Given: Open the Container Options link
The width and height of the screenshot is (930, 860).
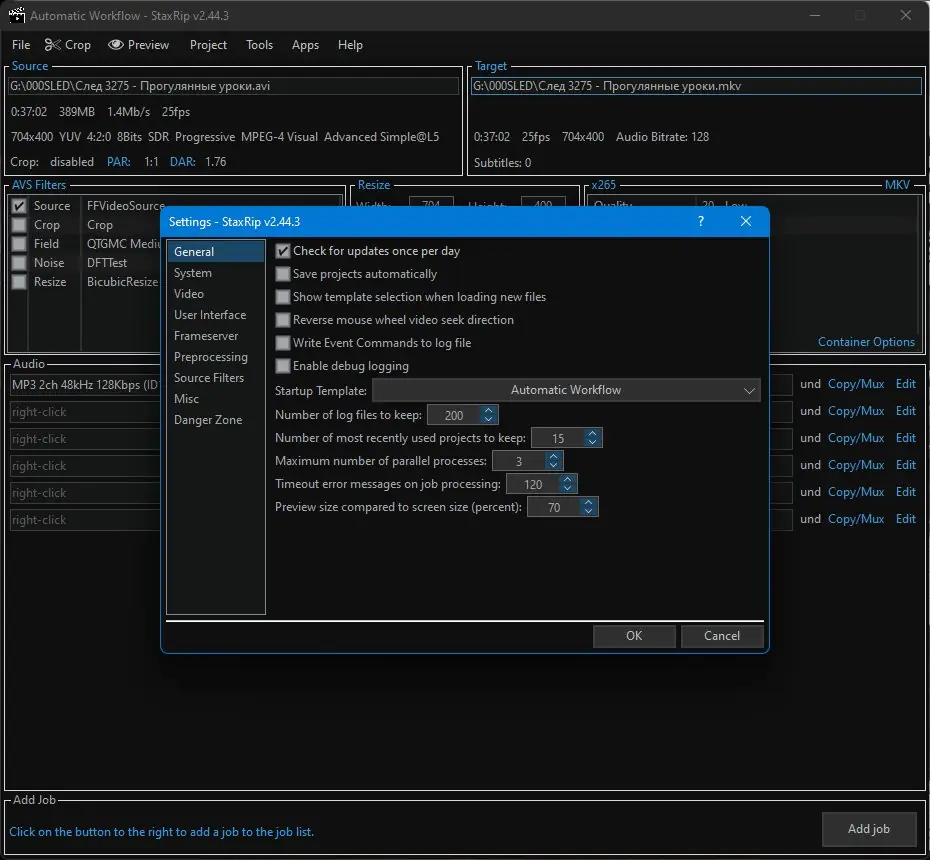Looking at the screenshot, I should 866,342.
